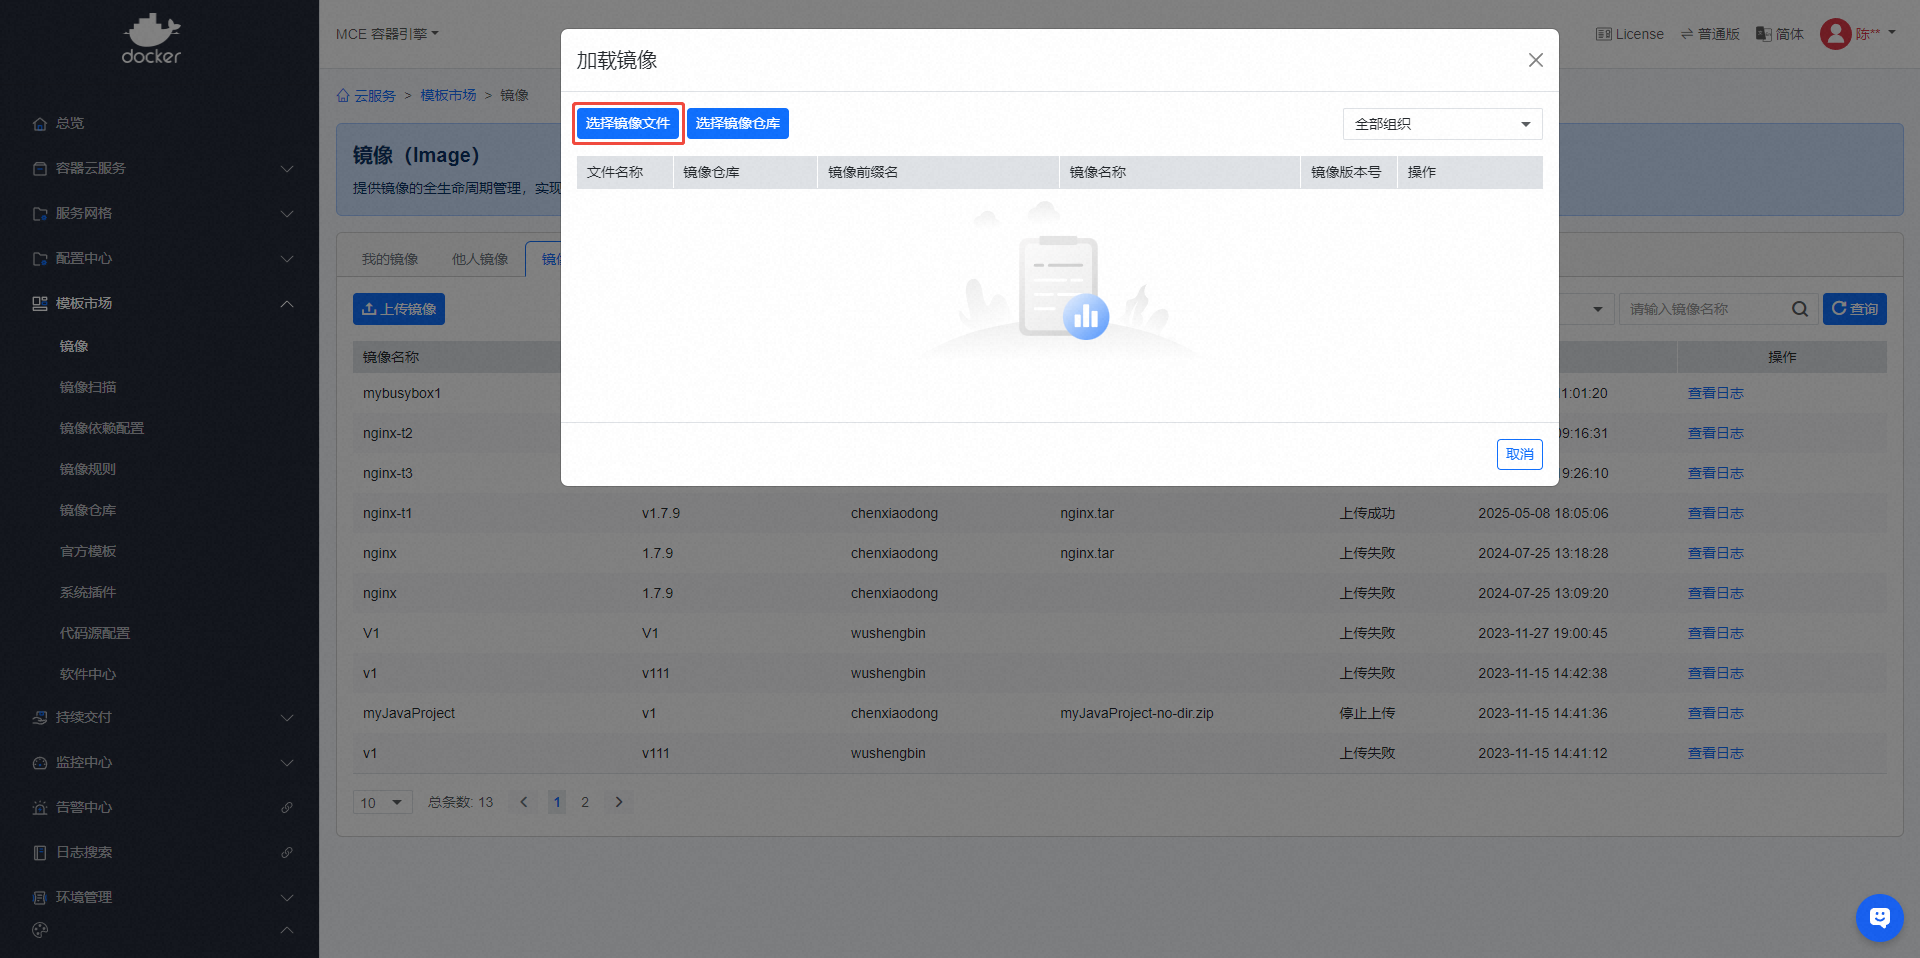The height and width of the screenshot is (958, 1920).
Task: Close the 加载镜像 dialog
Action: [1535, 60]
